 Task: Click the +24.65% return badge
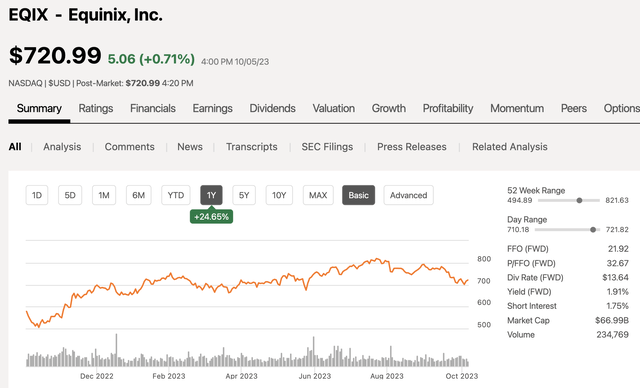click(211, 217)
